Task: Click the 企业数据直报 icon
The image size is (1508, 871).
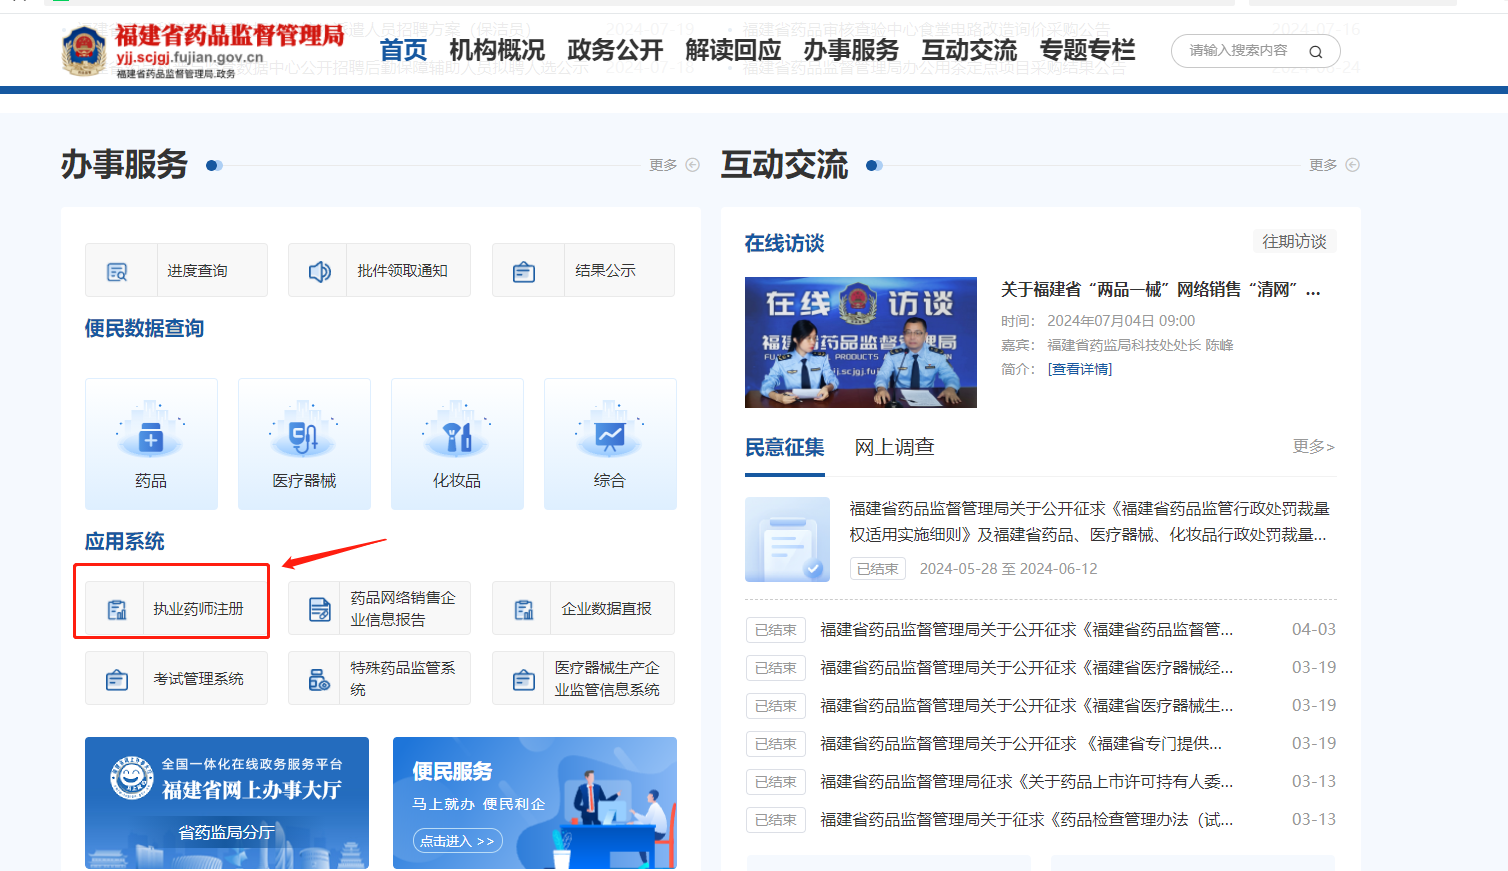Action: point(524,609)
